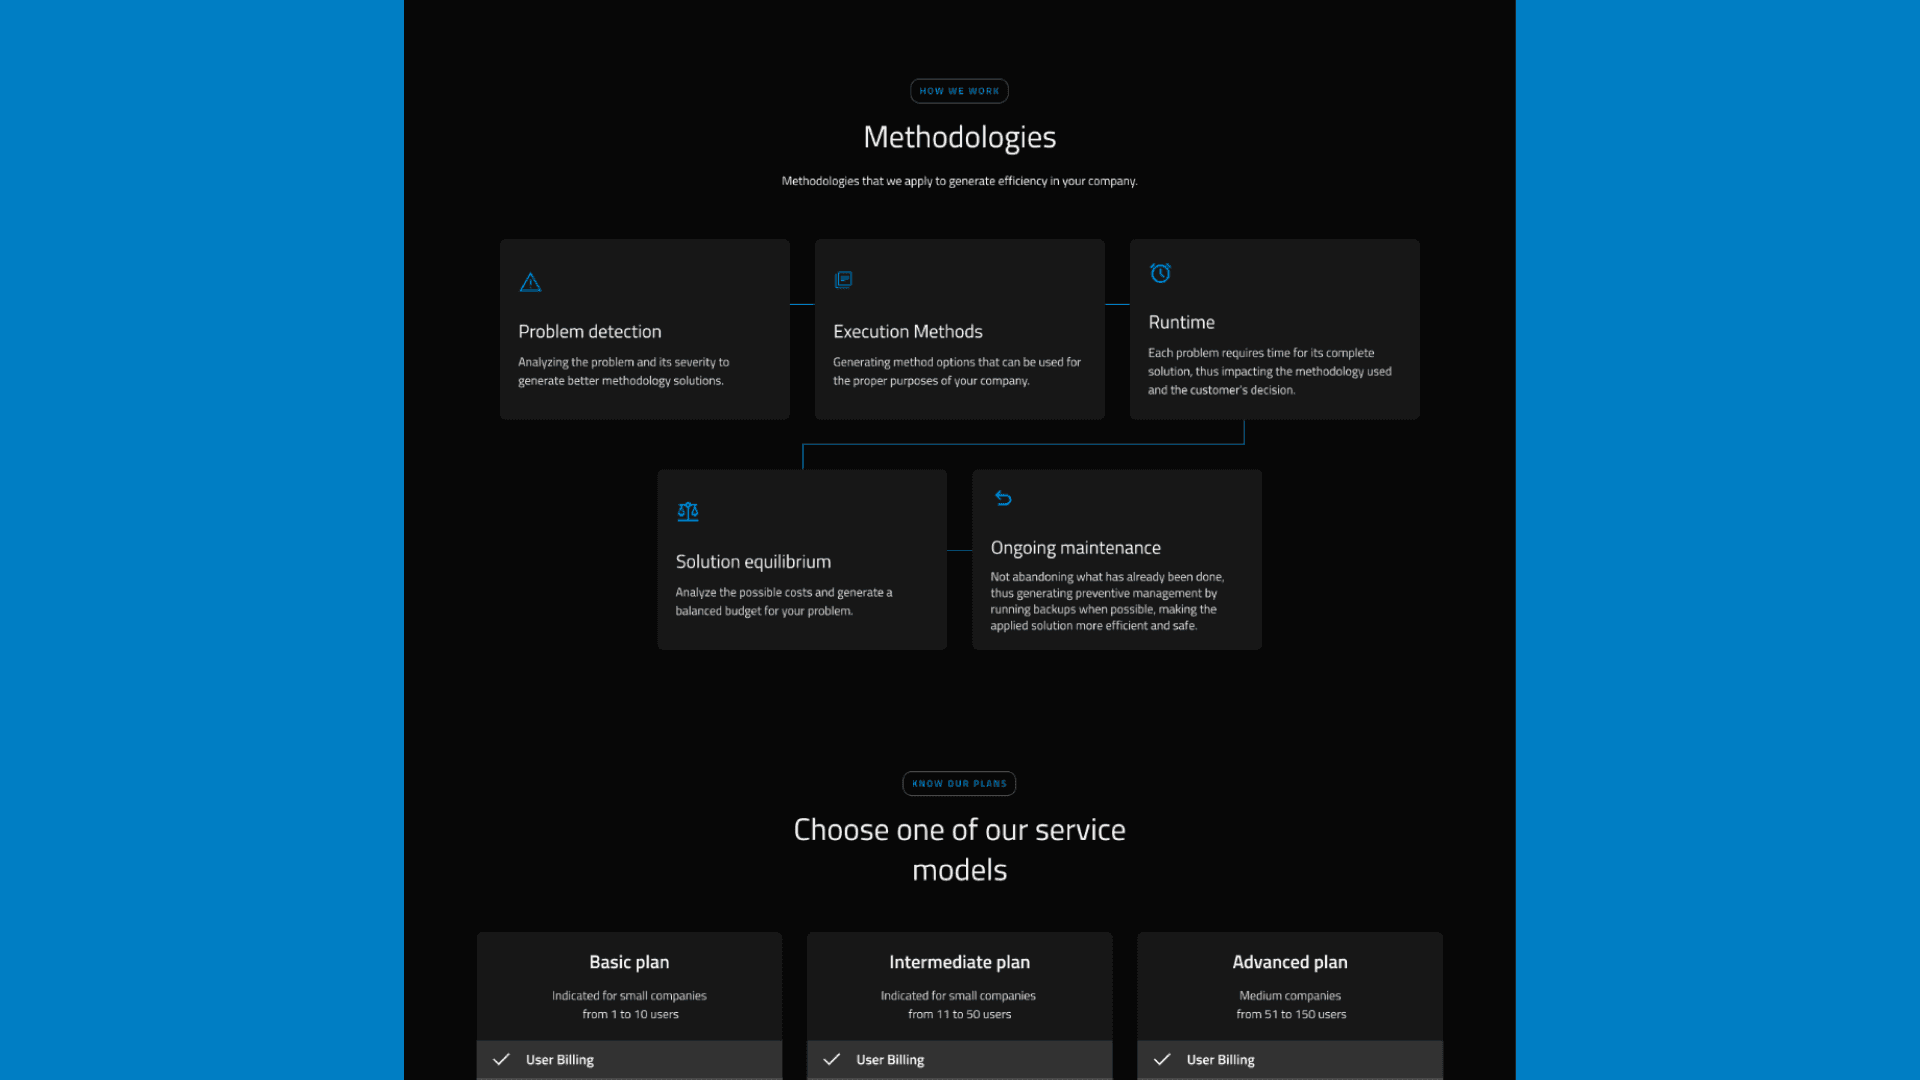
Task: Click the undo/refresh icon in Ongoing maintenance
Action: click(1002, 497)
